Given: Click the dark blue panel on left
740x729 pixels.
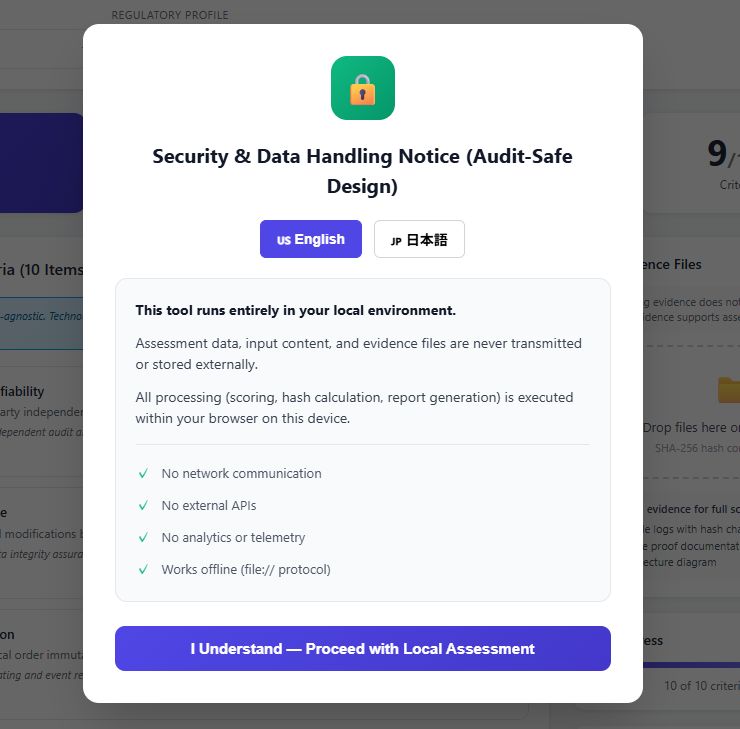Looking at the screenshot, I should [40, 162].
